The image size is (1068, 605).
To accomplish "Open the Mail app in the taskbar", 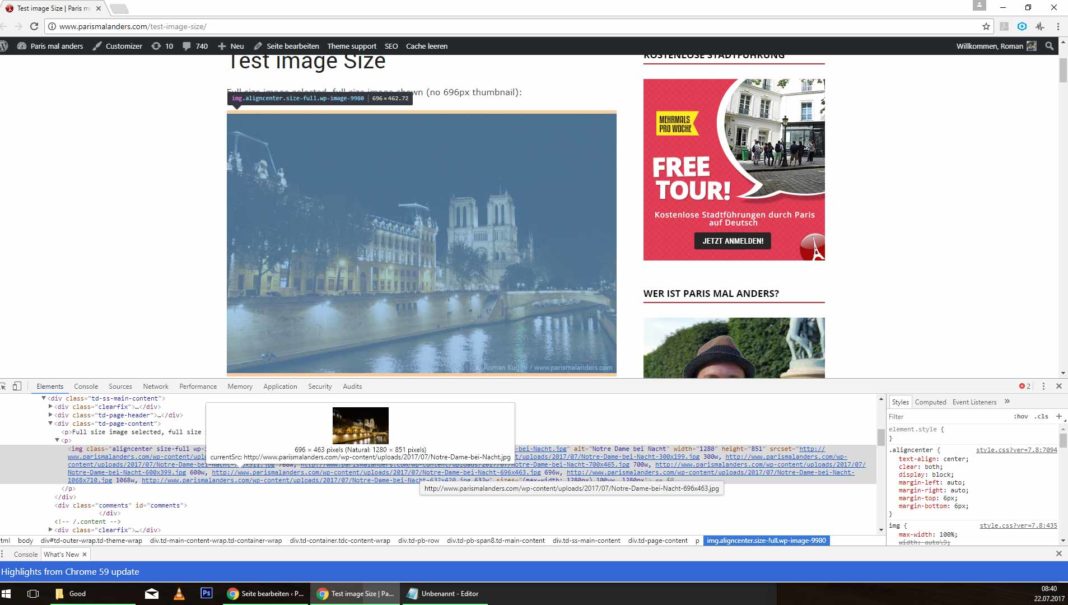I will point(152,593).
